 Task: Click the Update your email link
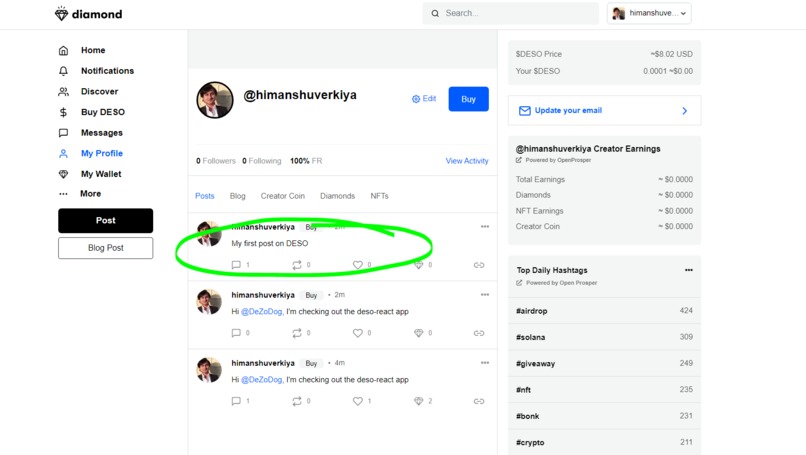[568, 111]
